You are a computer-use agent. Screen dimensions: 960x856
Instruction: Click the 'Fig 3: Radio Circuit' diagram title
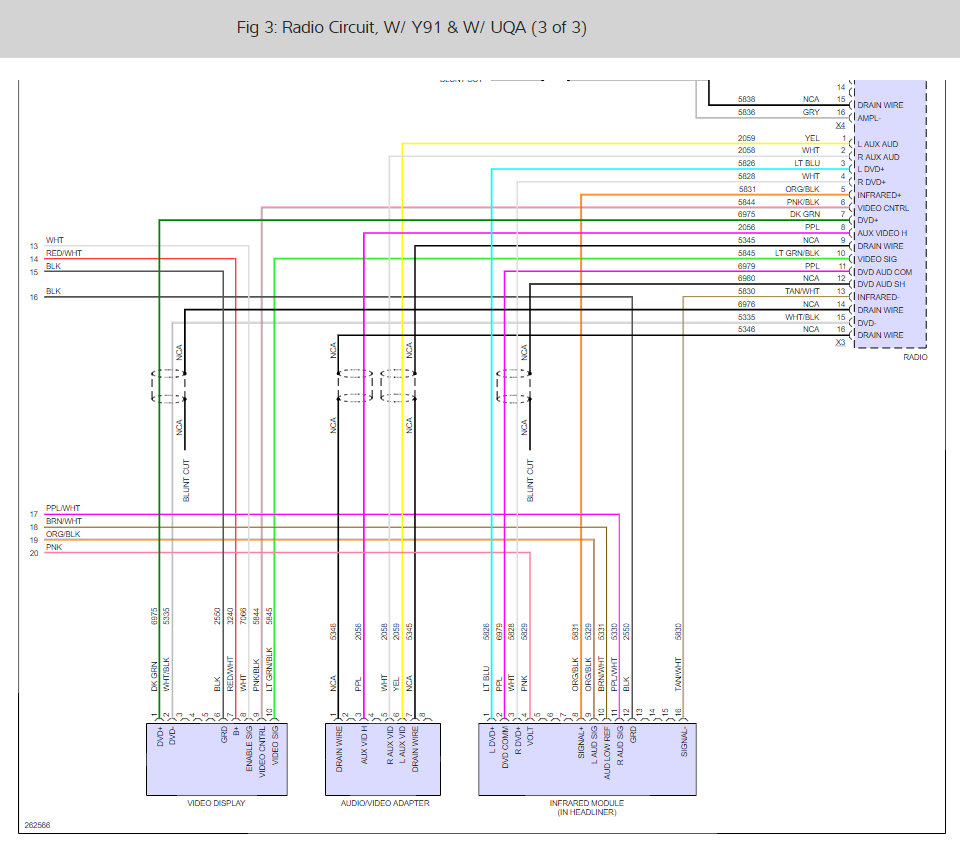tap(411, 28)
